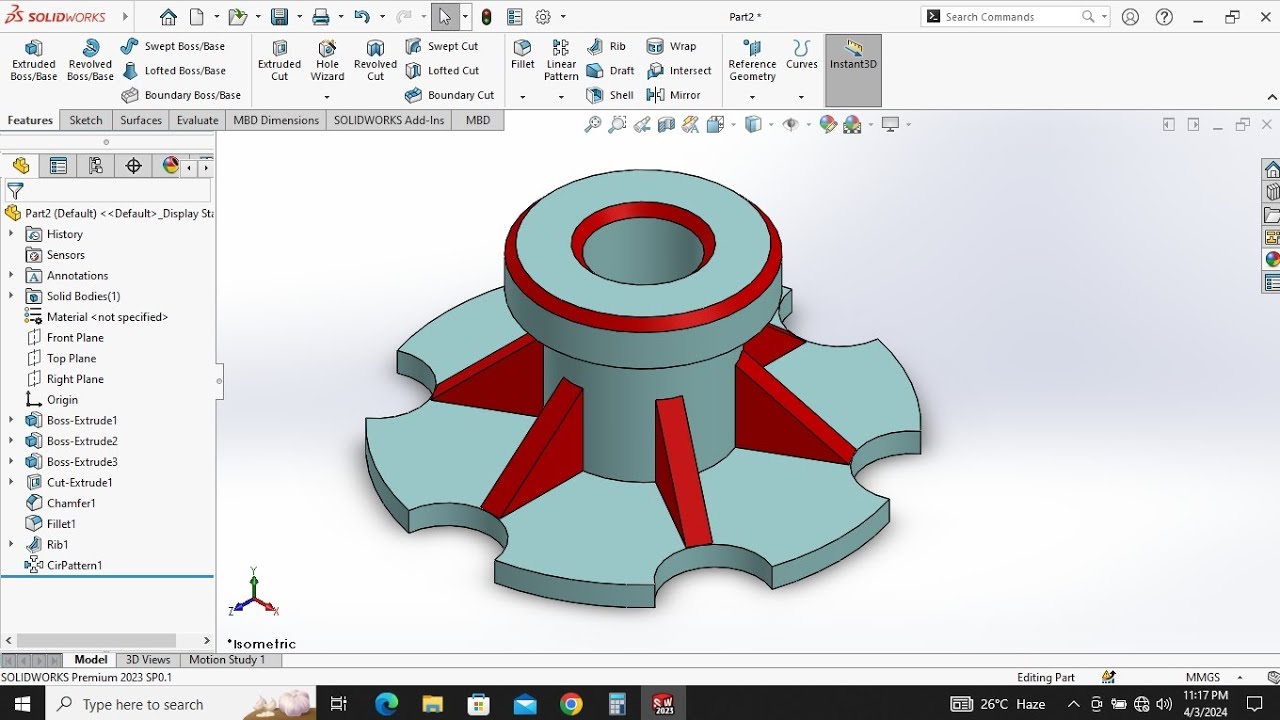Open the Hole Wizard dropdown arrow
The width and height of the screenshot is (1280, 720).
click(x=327, y=97)
